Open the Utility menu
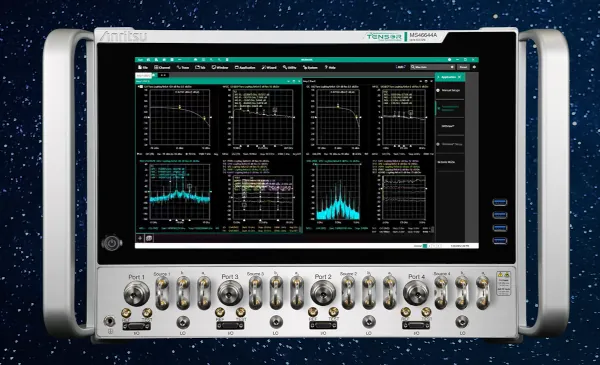This screenshot has width=600, height=365. point(290,67)
